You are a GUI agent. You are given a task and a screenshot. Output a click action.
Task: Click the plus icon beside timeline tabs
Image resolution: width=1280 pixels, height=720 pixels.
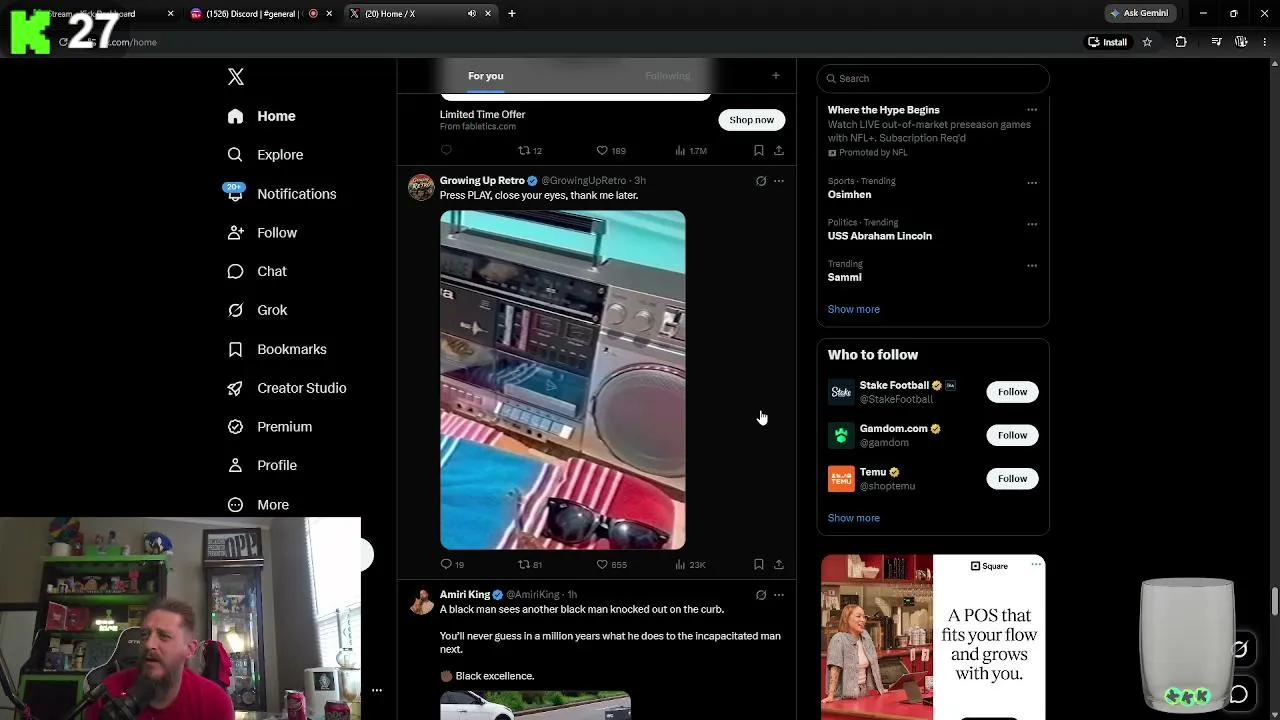pyautogui.click(x=775, y=75)
